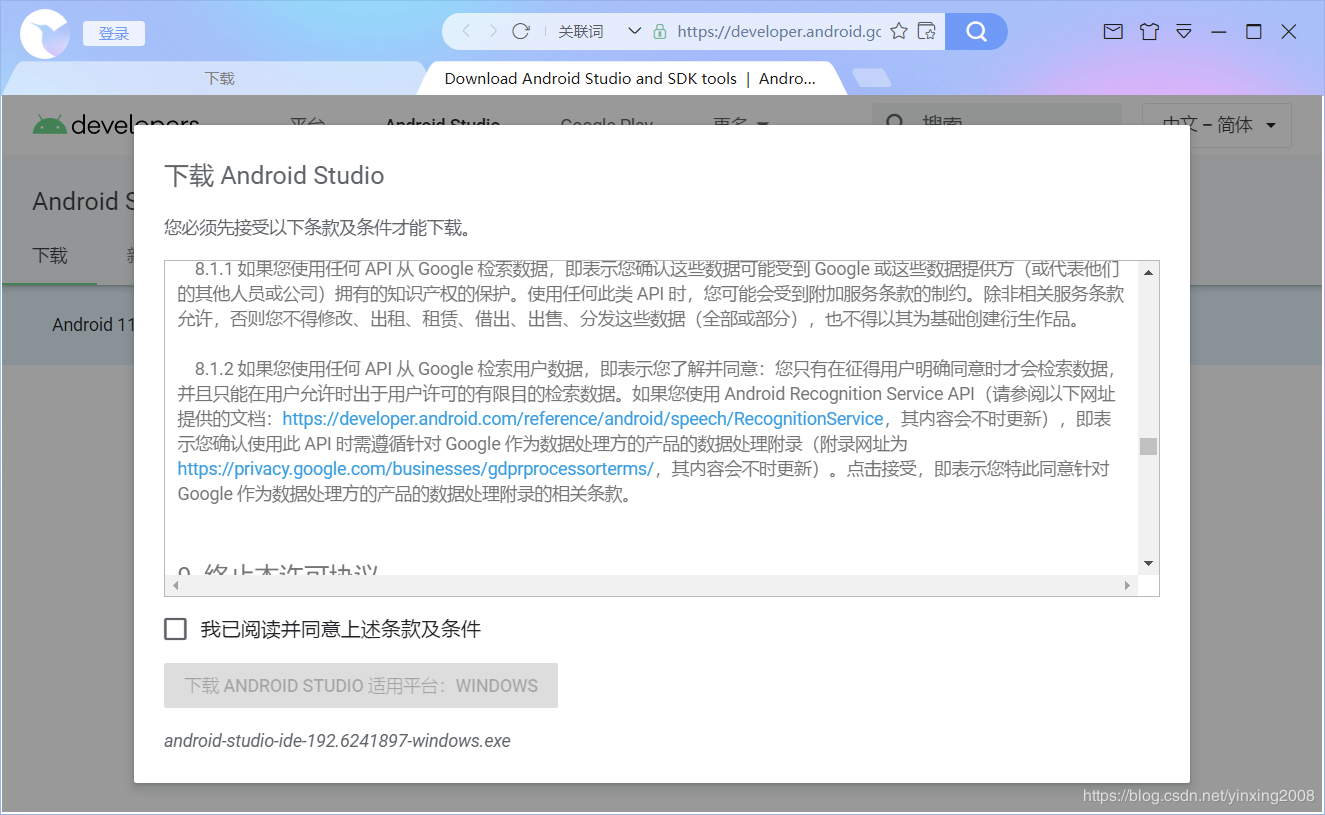Click the horizontal scrollbar right arrow in terms box
Viewport: 1325px width, 815px height.
click(1128, 585)
